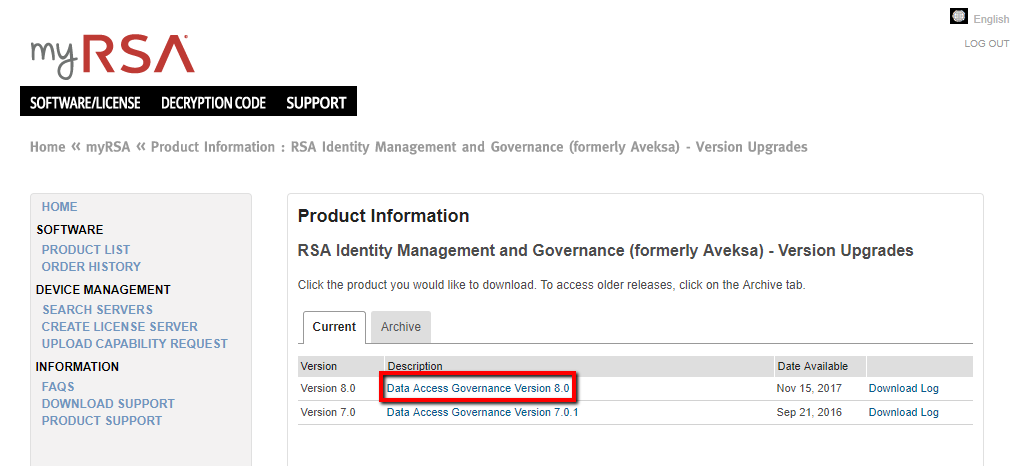Switch to the Archive tab
1019x466 pixels.
[x=400, y=327]
